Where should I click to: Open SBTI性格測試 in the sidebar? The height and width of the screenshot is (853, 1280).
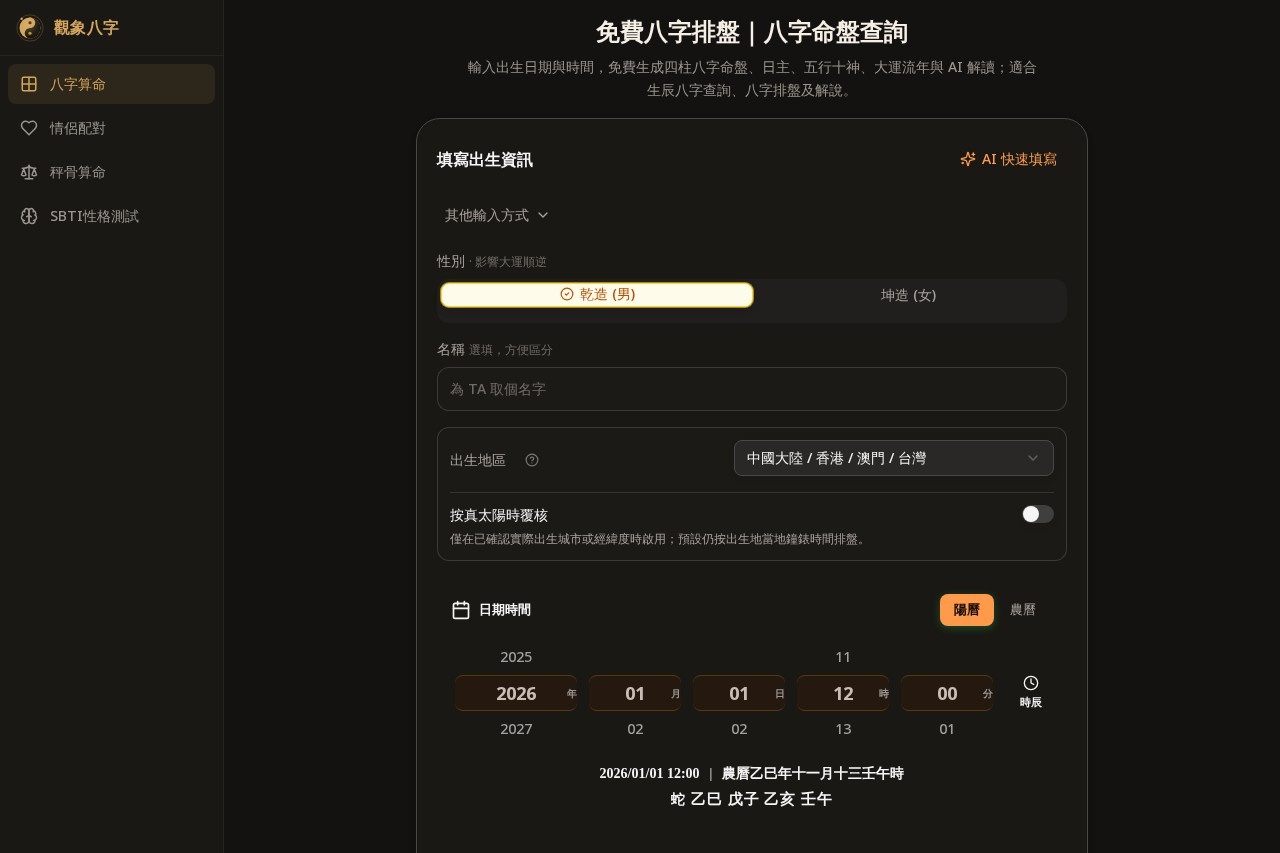(111, 216)
